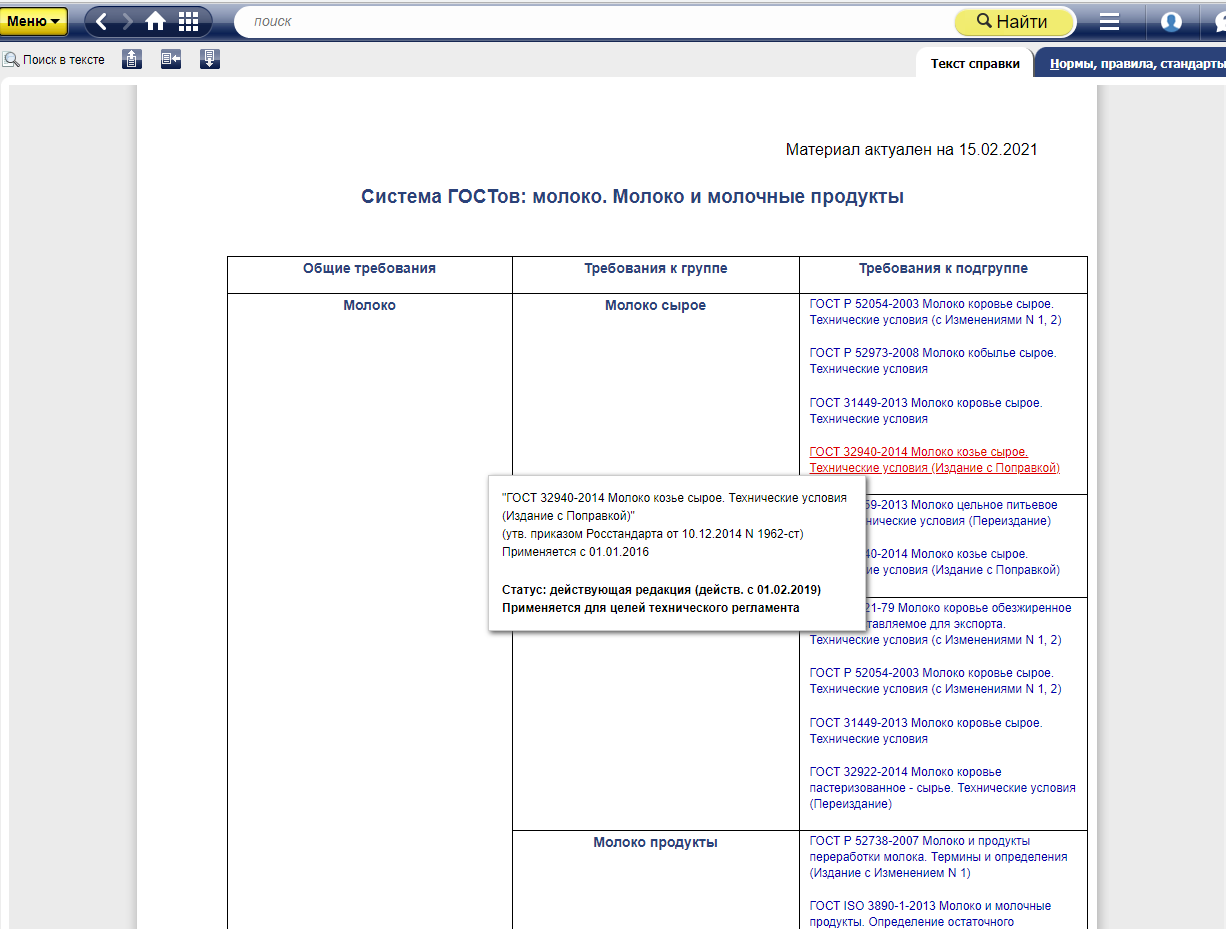Image resolution: width=1226 pixels, height=929 pixels.
Task: Go back using the left arrow
Action: [x=102, y=21]
